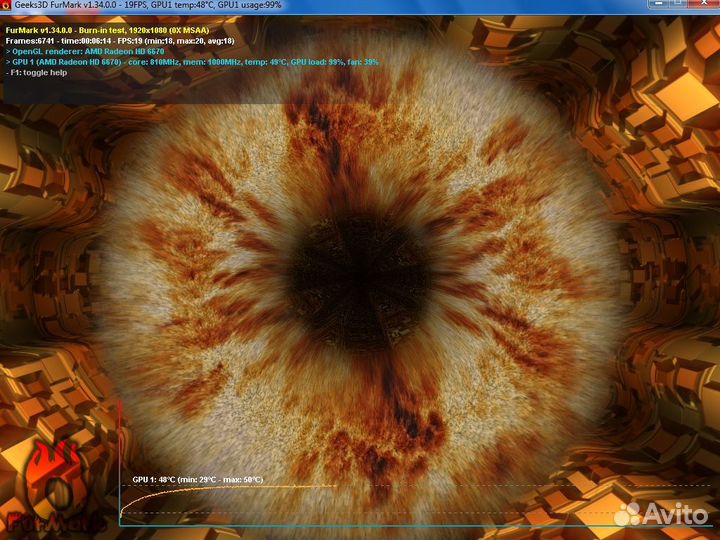Click the FurMark flame logo in the corner
720x540 pixels.
pyautogui.click(x=55, y=487)
